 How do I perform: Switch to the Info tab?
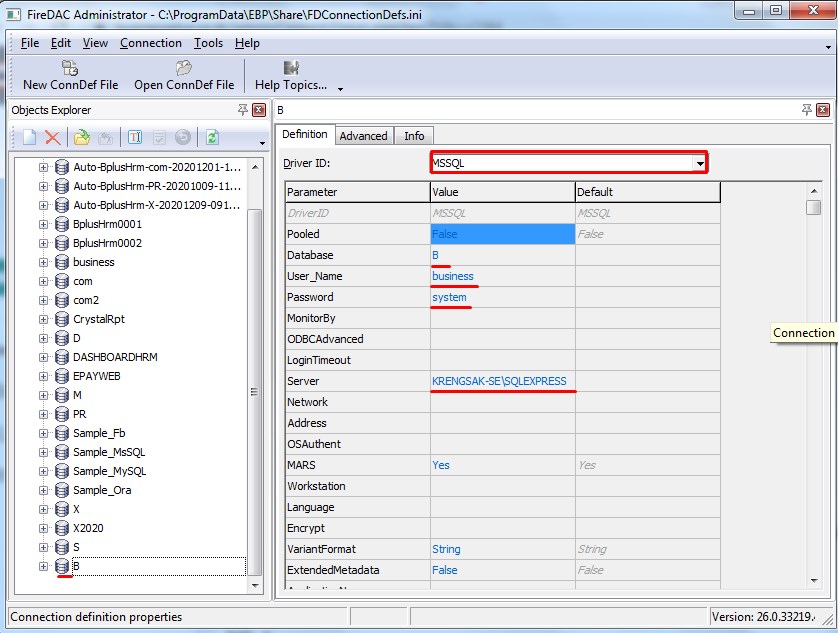coord(414,136)
